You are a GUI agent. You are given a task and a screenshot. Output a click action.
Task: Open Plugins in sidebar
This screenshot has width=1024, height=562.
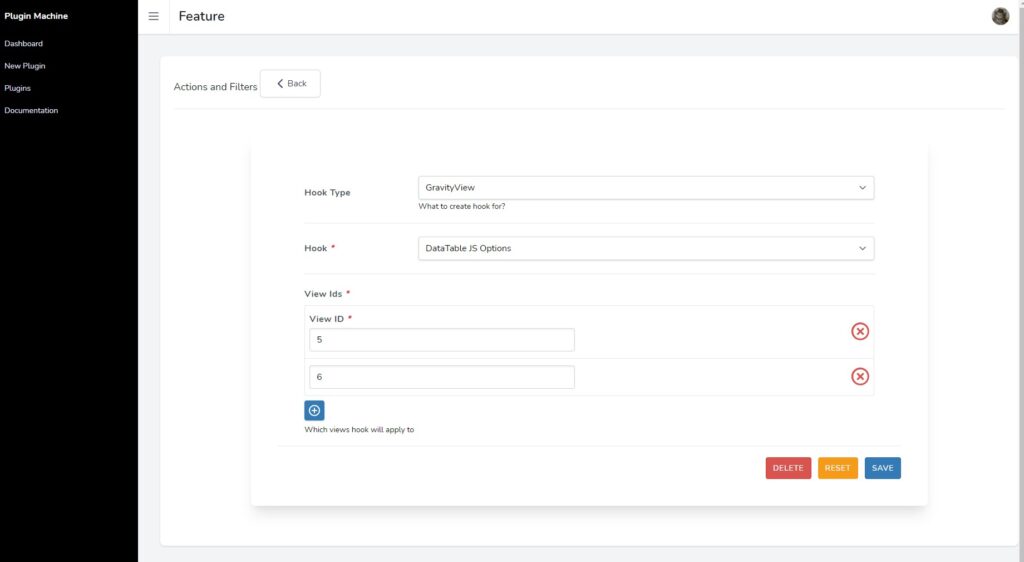[x=18, y=88]
